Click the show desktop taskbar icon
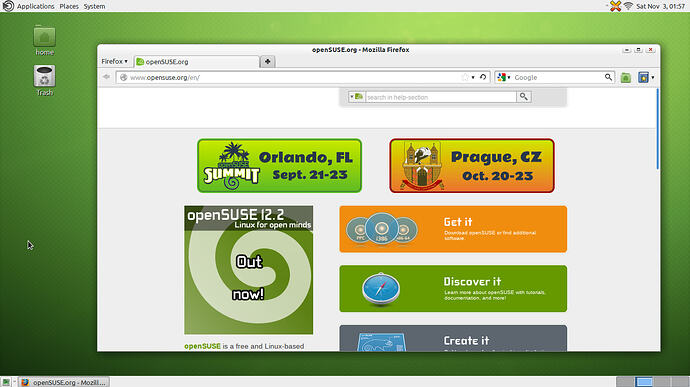 click(x=6, y=382)
